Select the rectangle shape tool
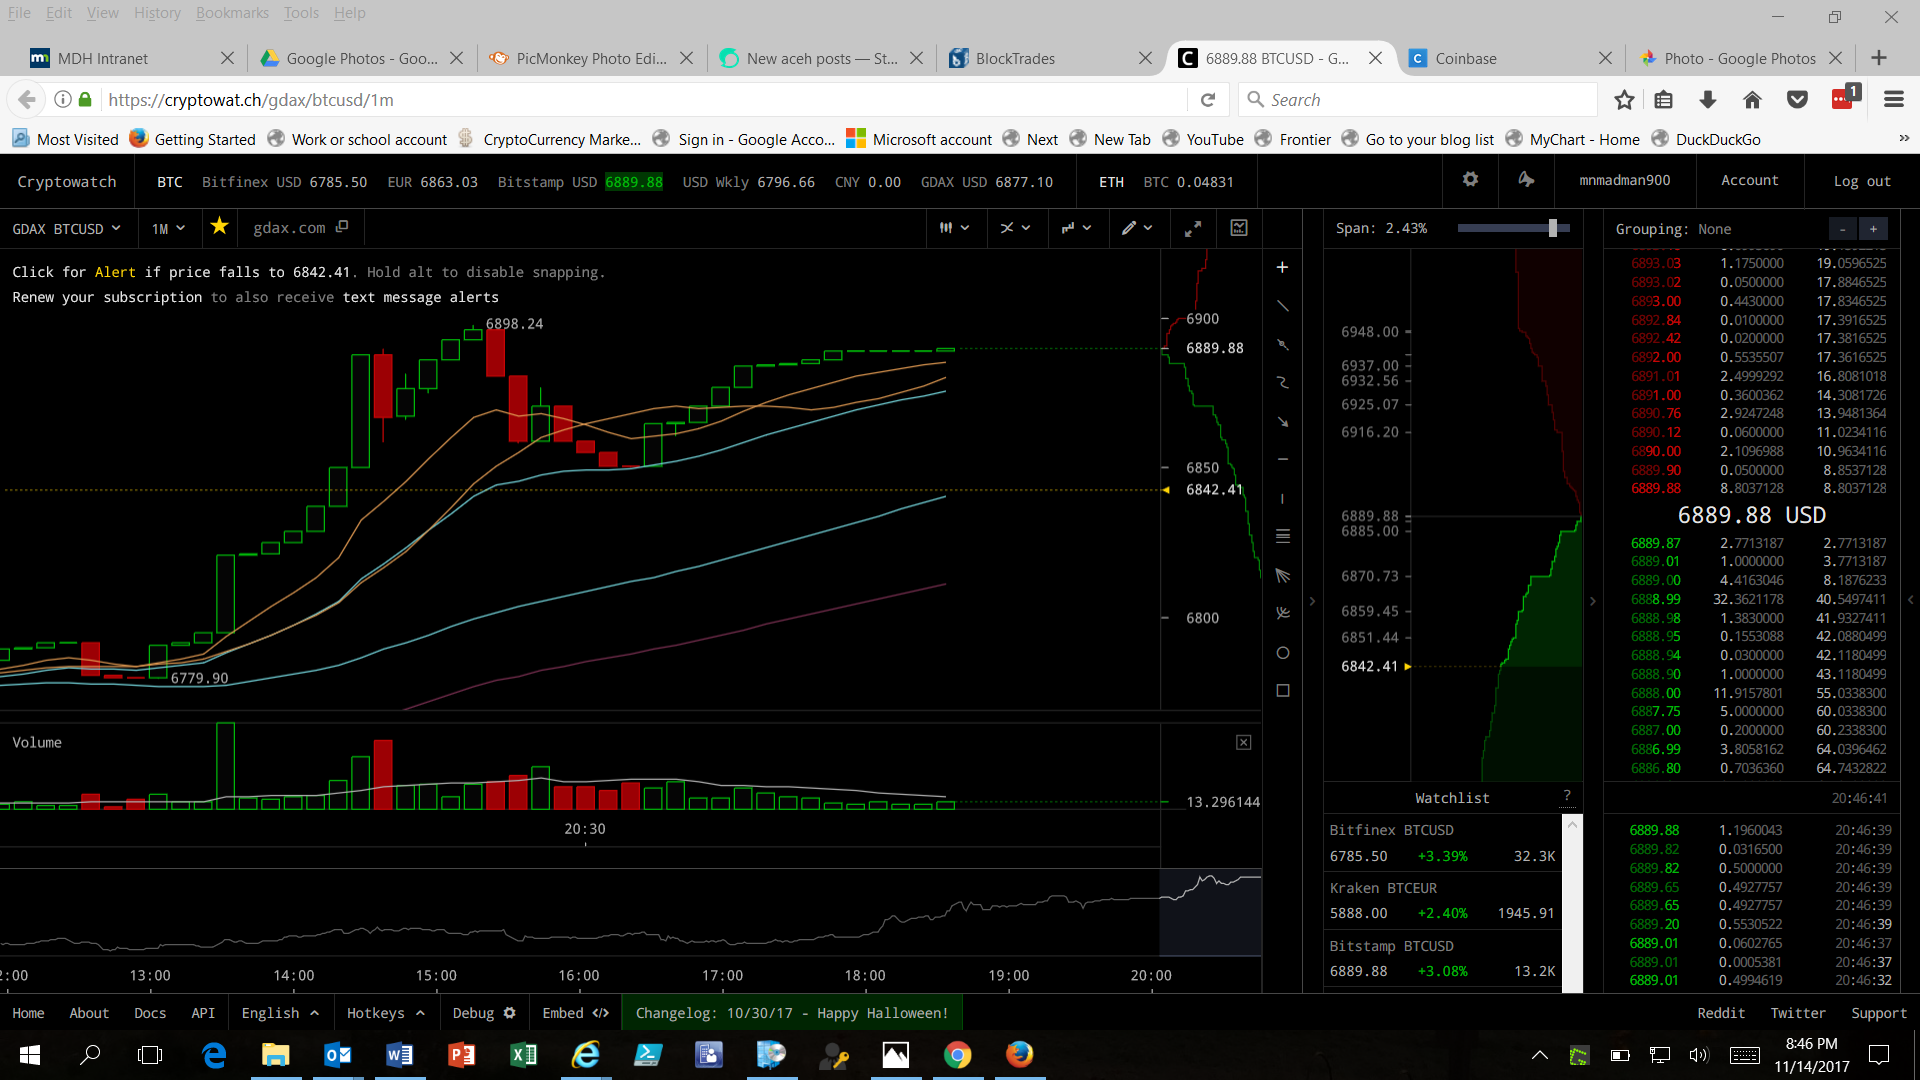The height and width of the screenshot is (1080, 1920). click(x=1283, y=691)
